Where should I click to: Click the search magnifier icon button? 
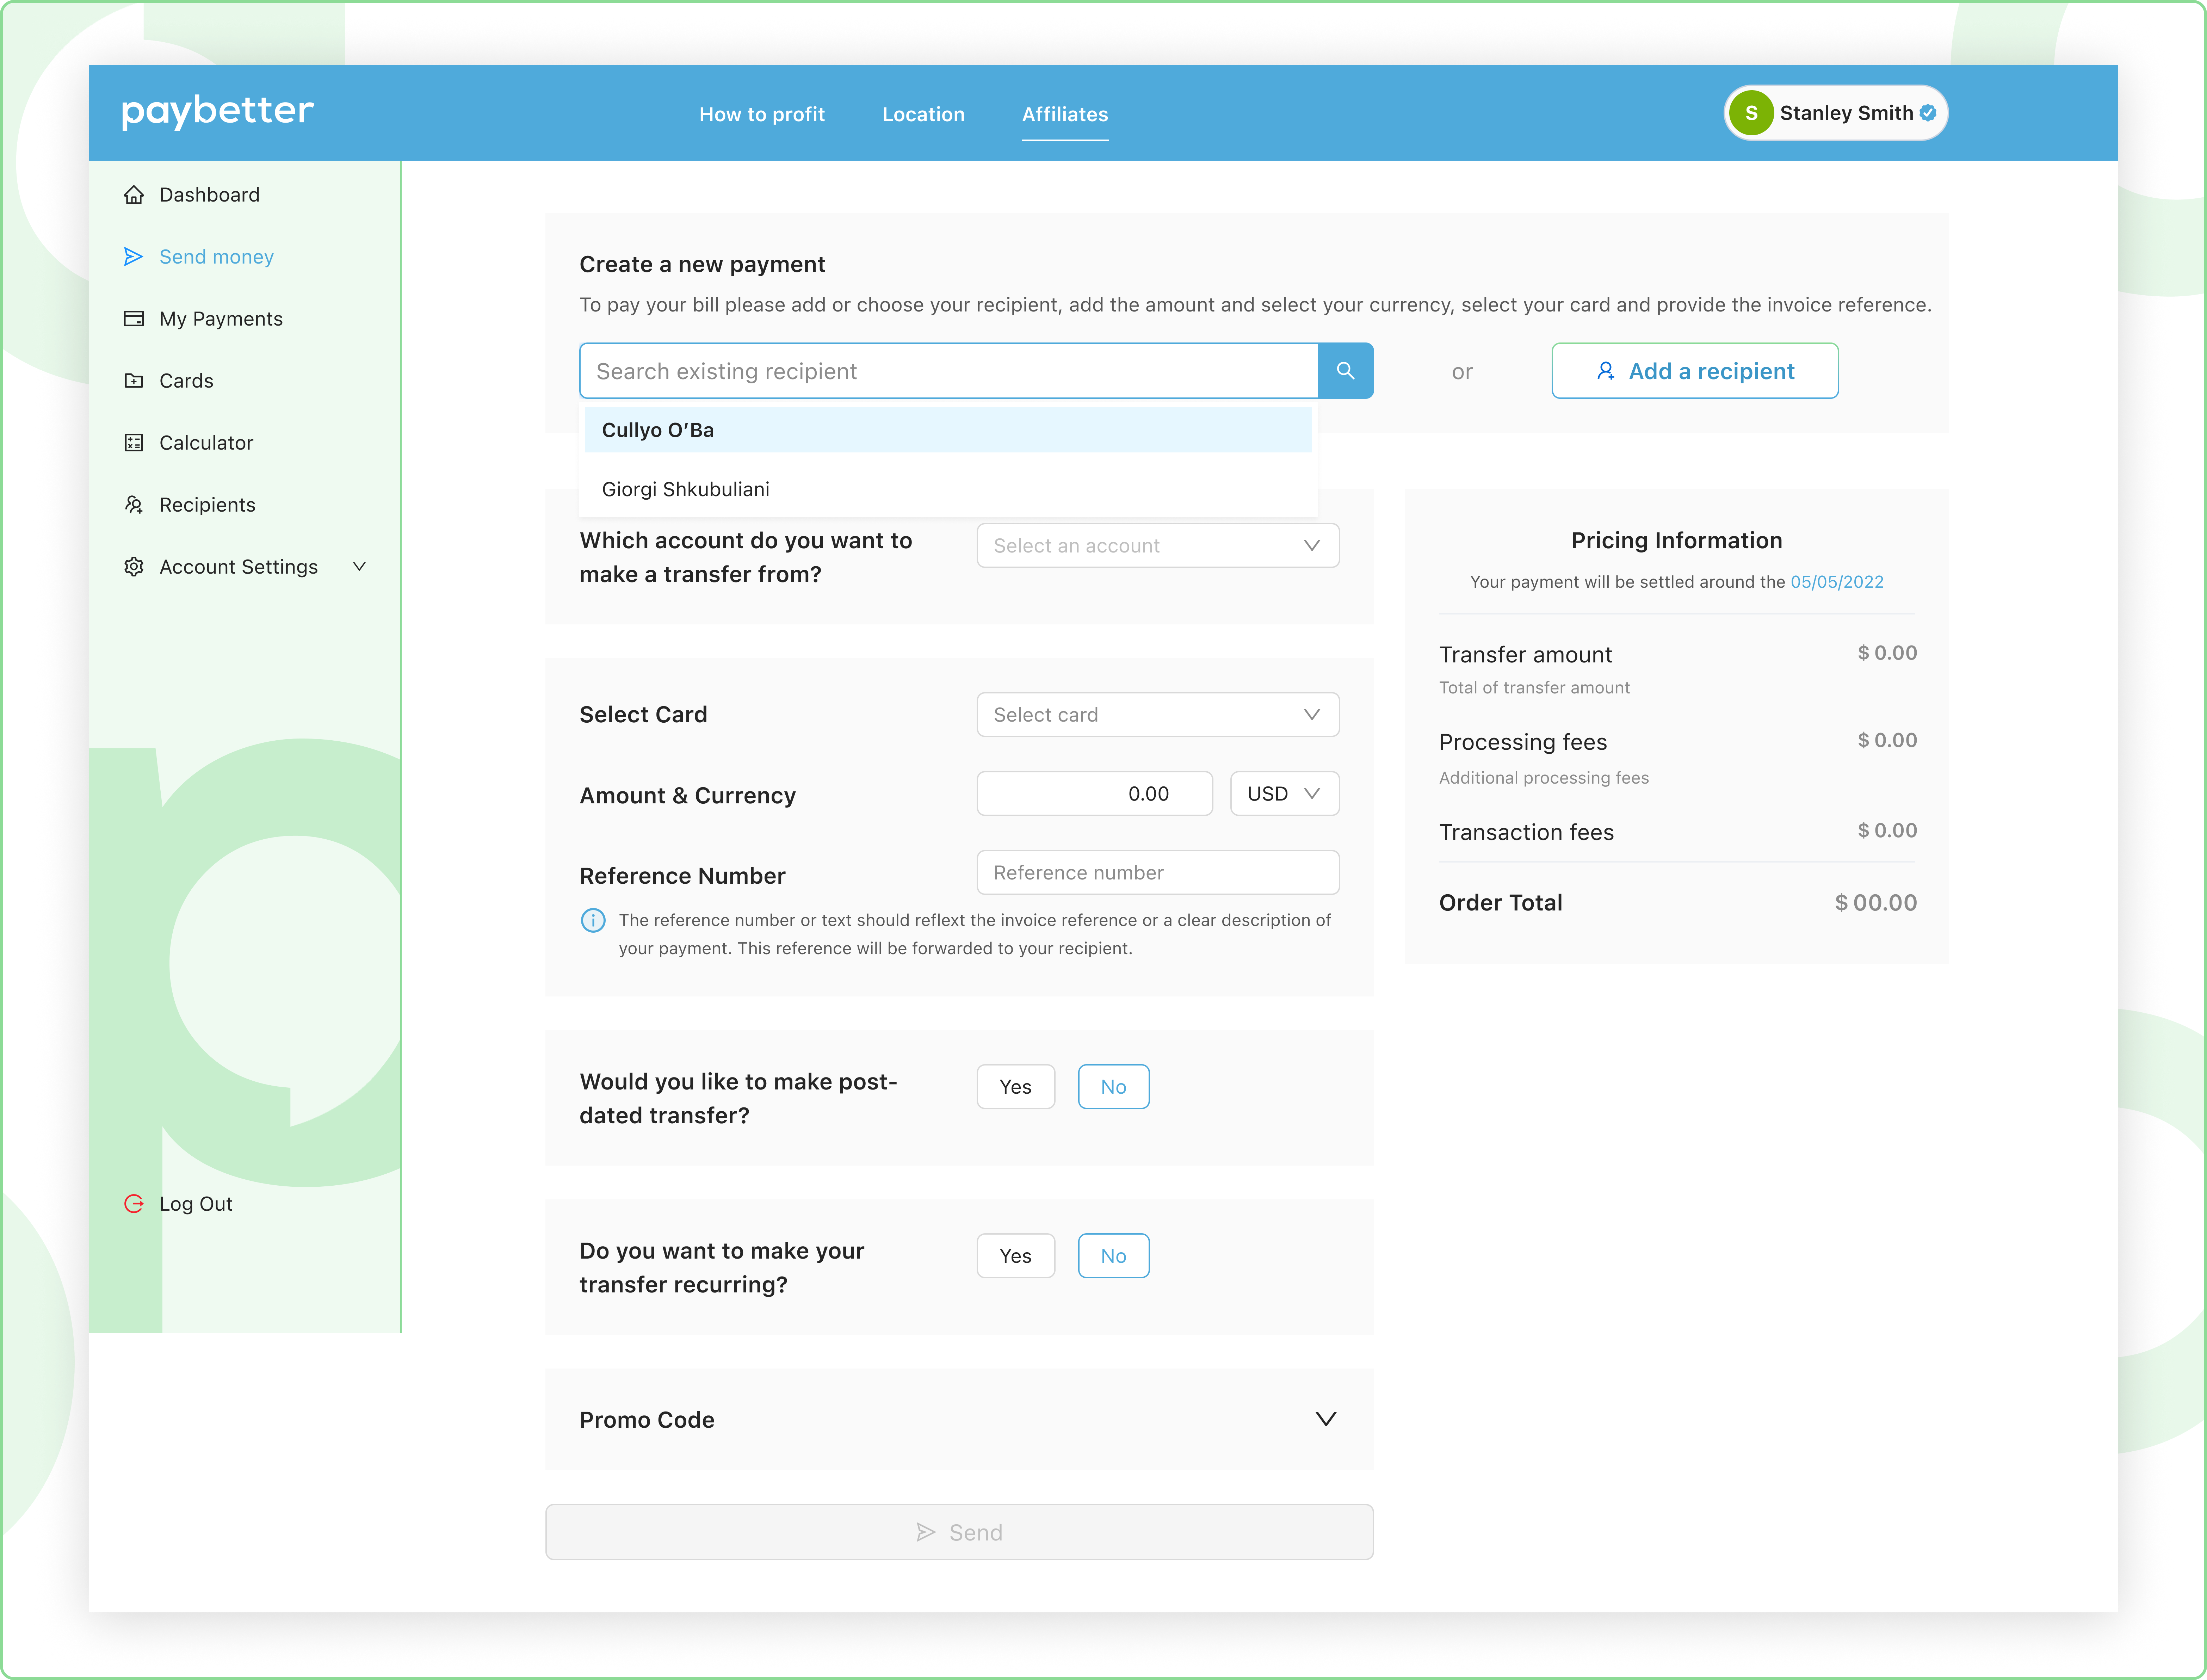point(1345,371)
